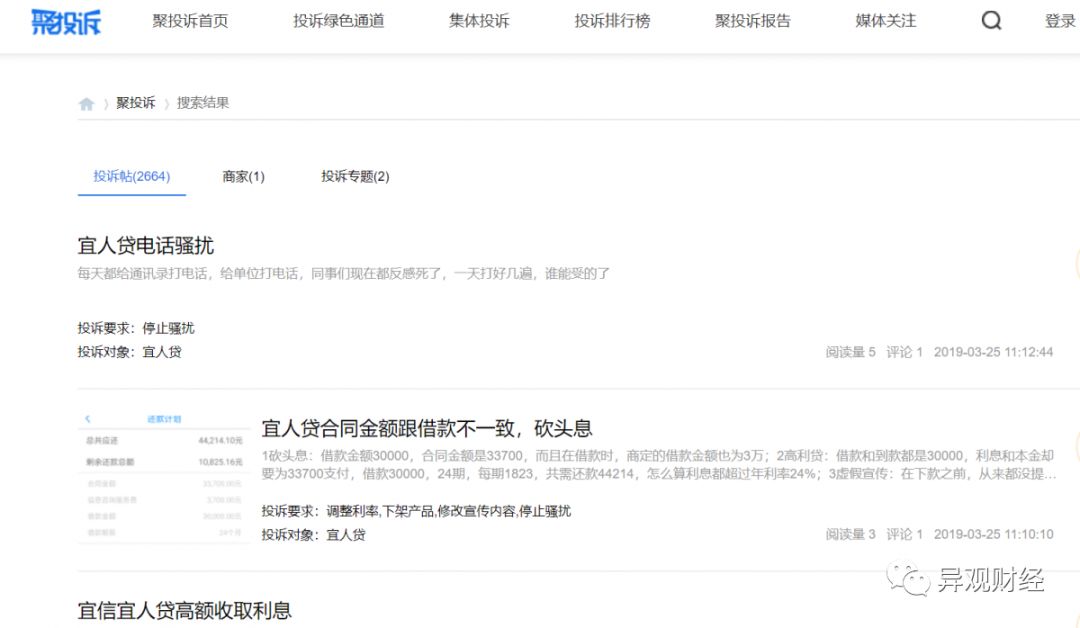Open 聚投诉报告 in the top menu
Image resolution: width=1080 pixels, height=628 pixels.
(x=752, y=21)
